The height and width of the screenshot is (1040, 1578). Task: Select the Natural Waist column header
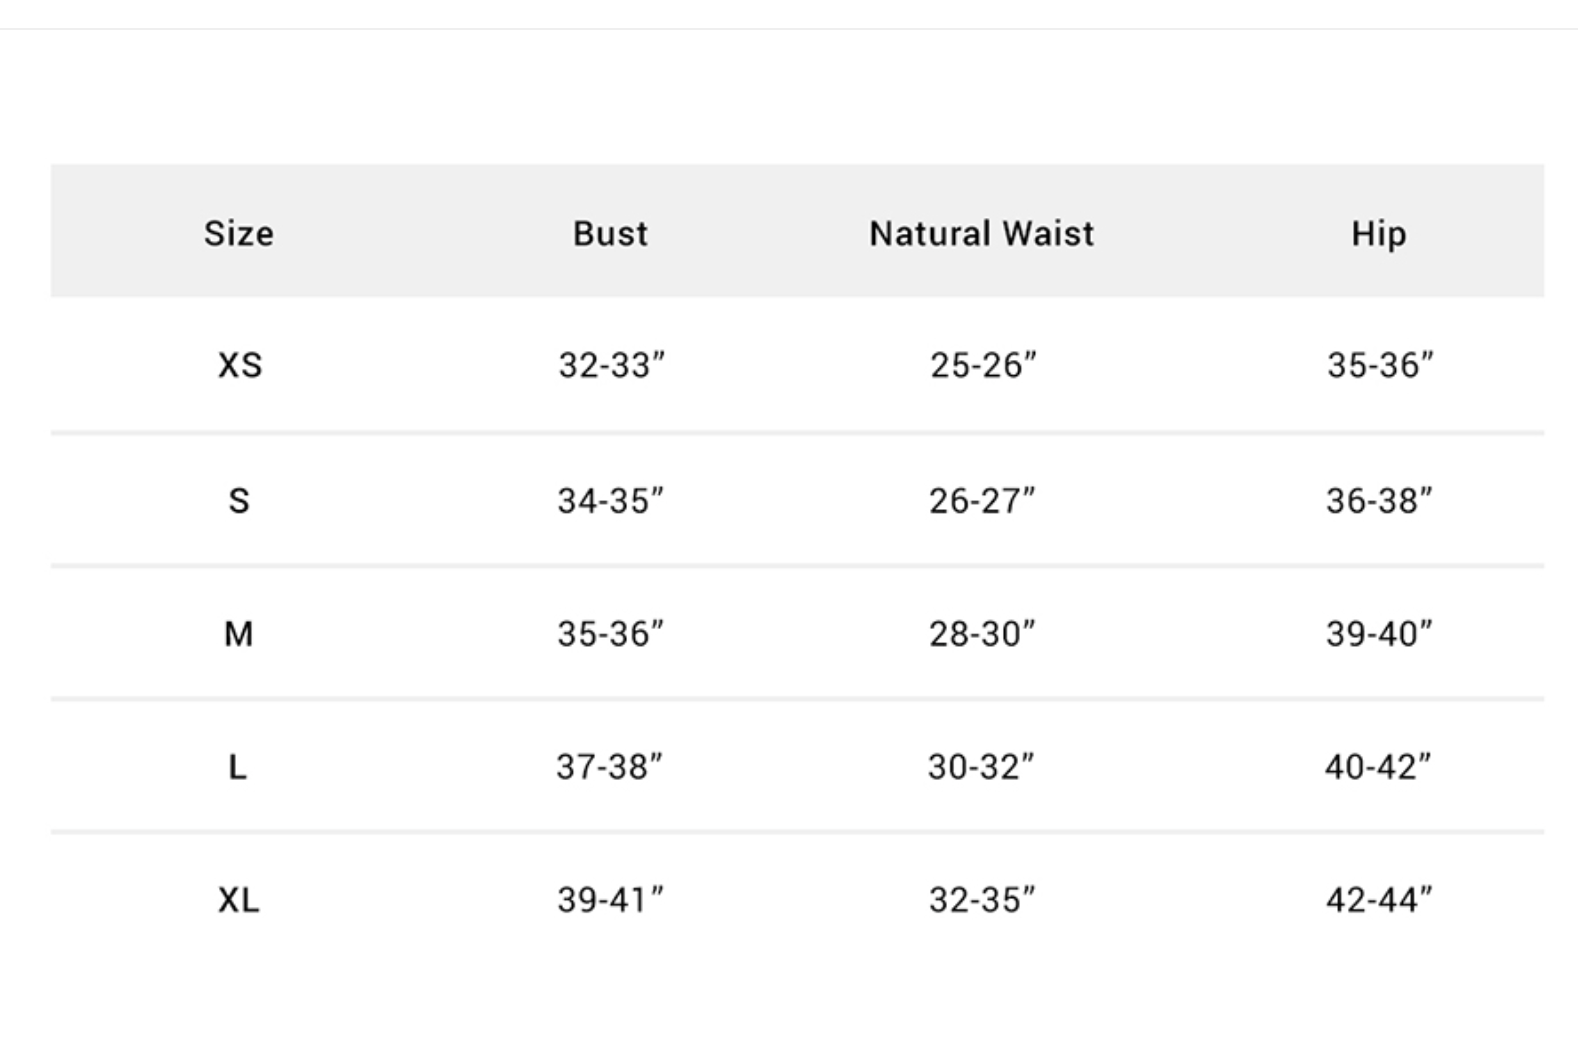coord(981,233)
